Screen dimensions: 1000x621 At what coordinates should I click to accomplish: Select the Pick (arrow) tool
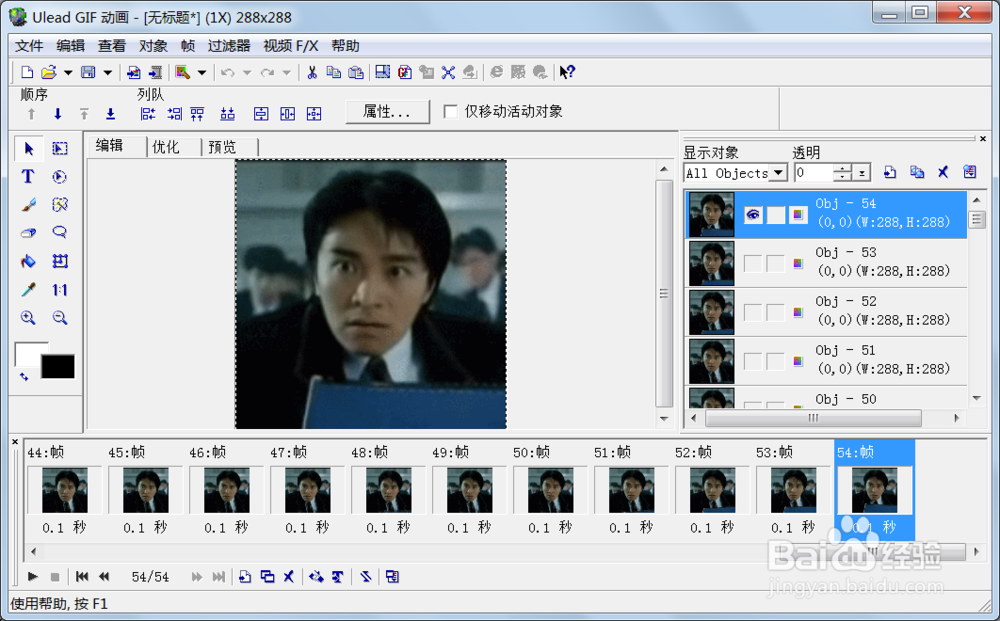pyautogui.click(x=29, y=149)
